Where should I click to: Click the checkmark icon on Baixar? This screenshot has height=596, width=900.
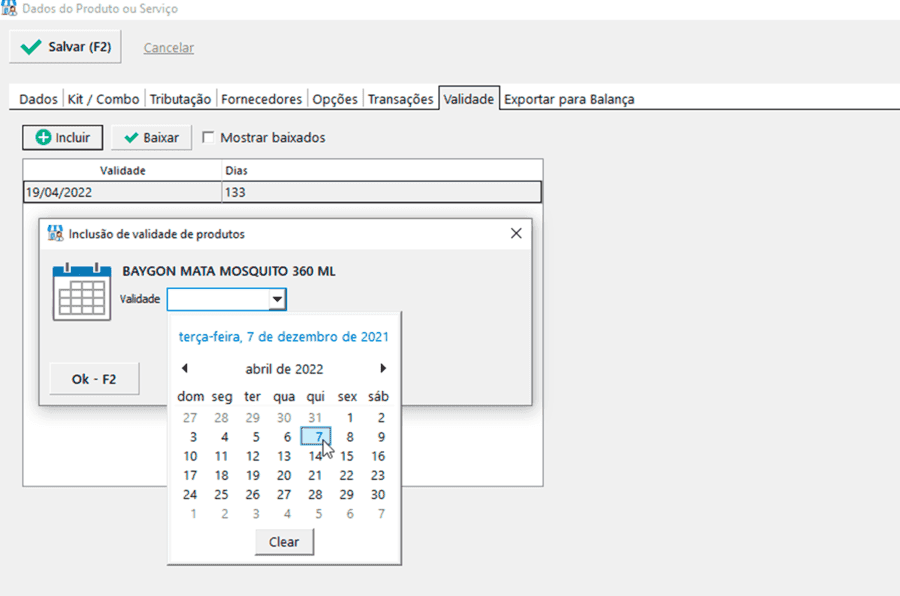[131, 137]
